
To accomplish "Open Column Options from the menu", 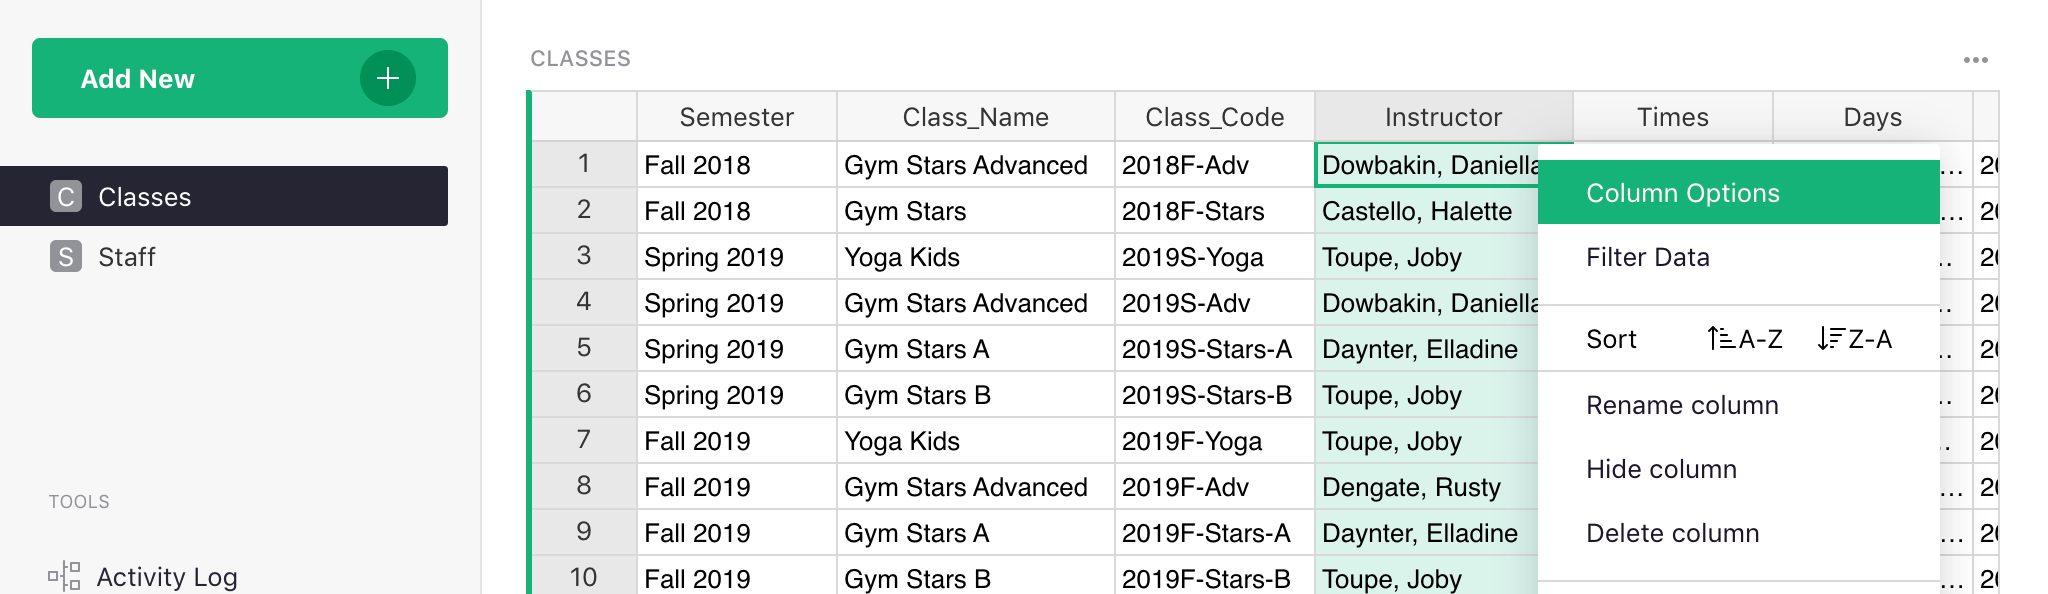I will (1682, 193).
